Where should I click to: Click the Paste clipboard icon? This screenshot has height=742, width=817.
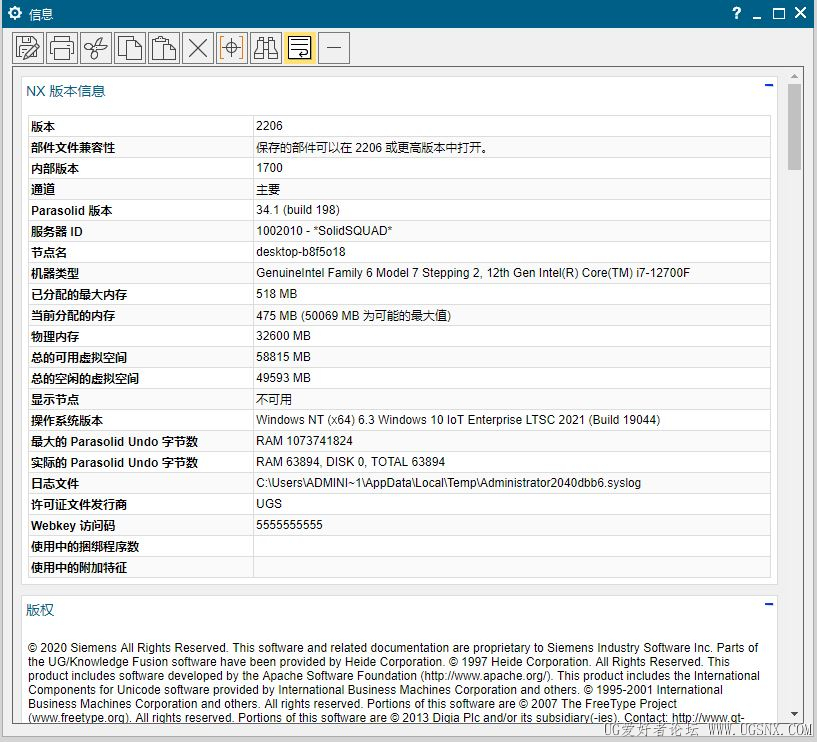point(164,48)
